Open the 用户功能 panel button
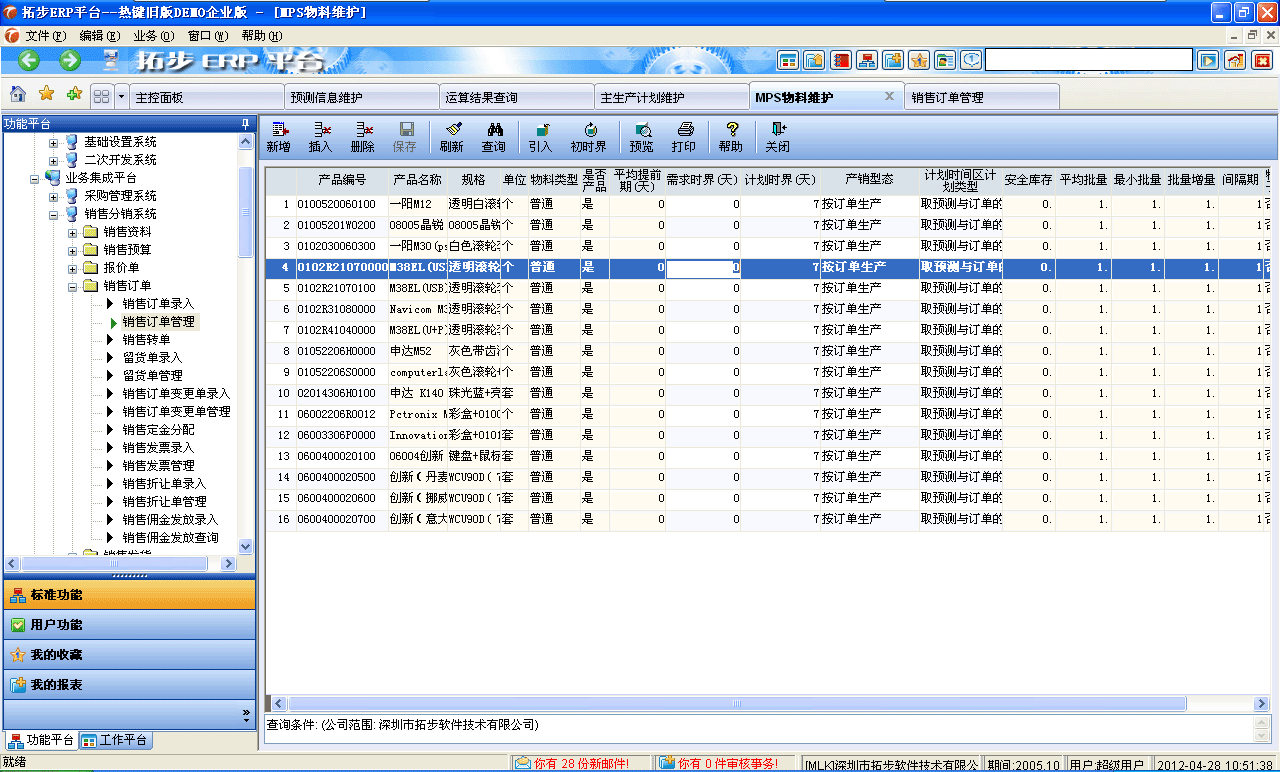 (128, 625)
